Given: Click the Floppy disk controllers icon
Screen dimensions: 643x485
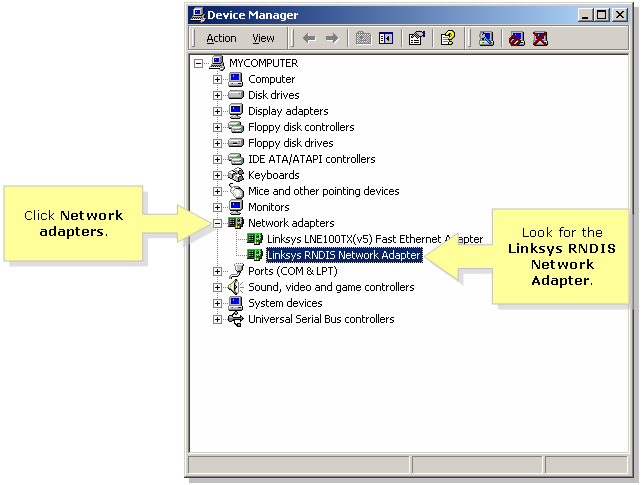Looking at the screenshot, I should pyautogui.click(x=236, y=127).
